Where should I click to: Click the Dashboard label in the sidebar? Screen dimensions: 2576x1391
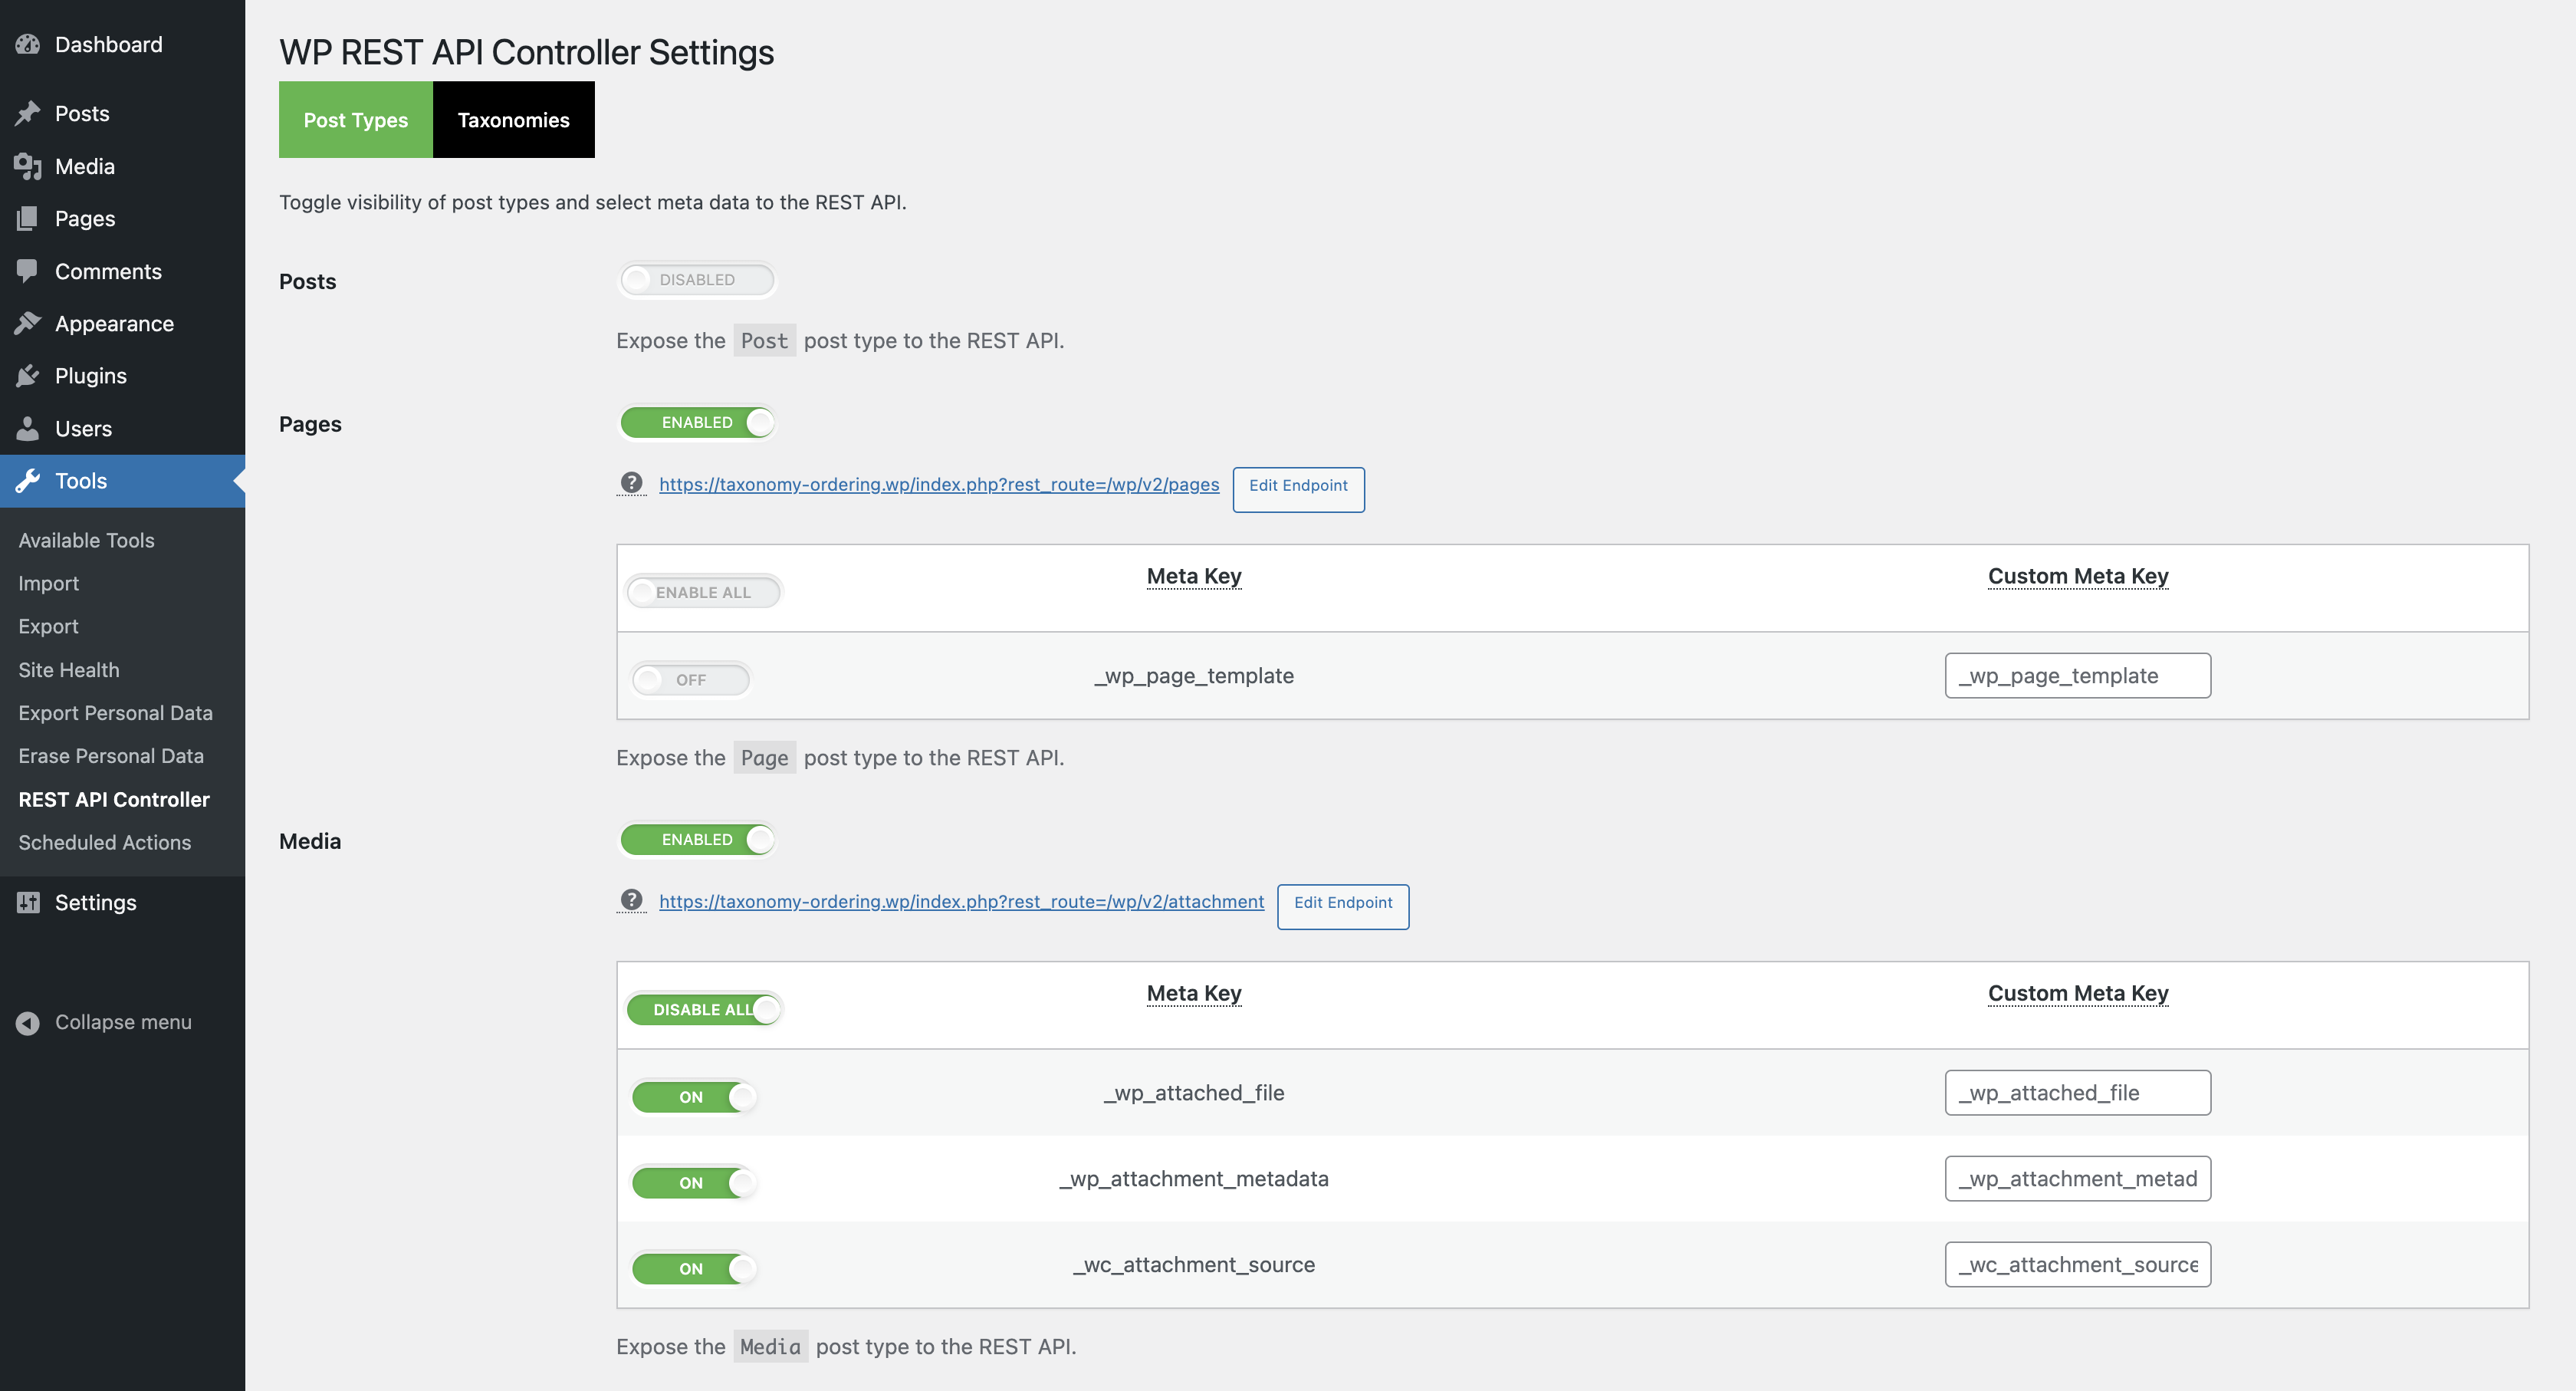(x=108, y=44)
